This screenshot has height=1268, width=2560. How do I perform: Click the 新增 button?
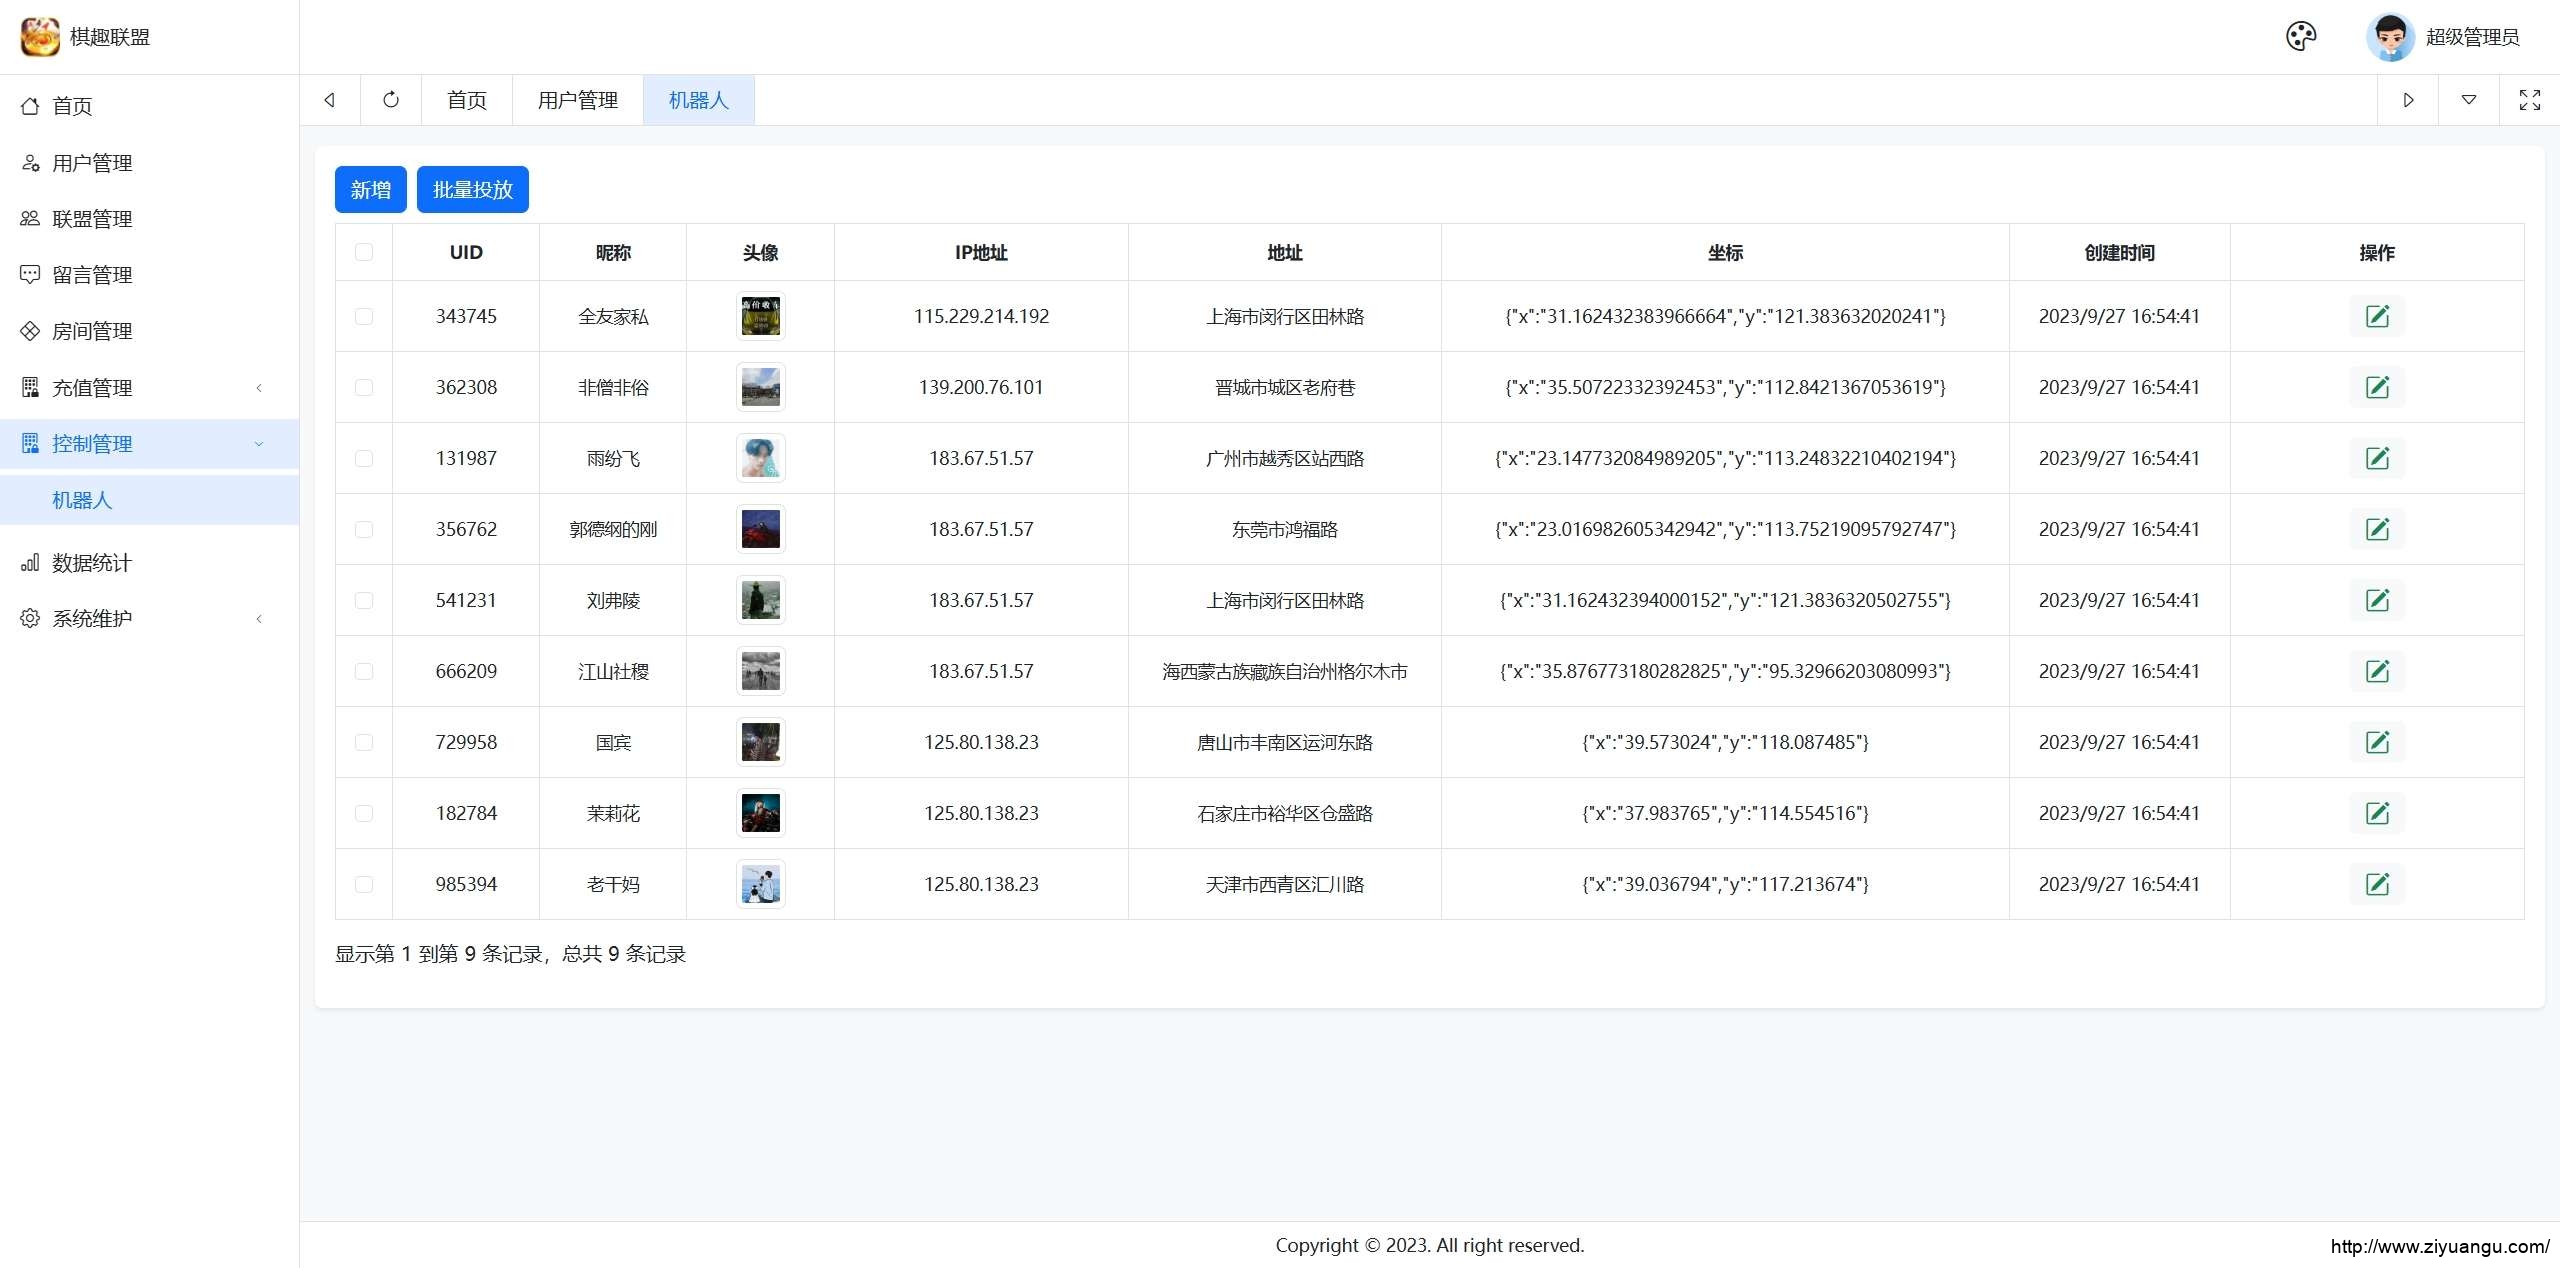click(370, 190)
